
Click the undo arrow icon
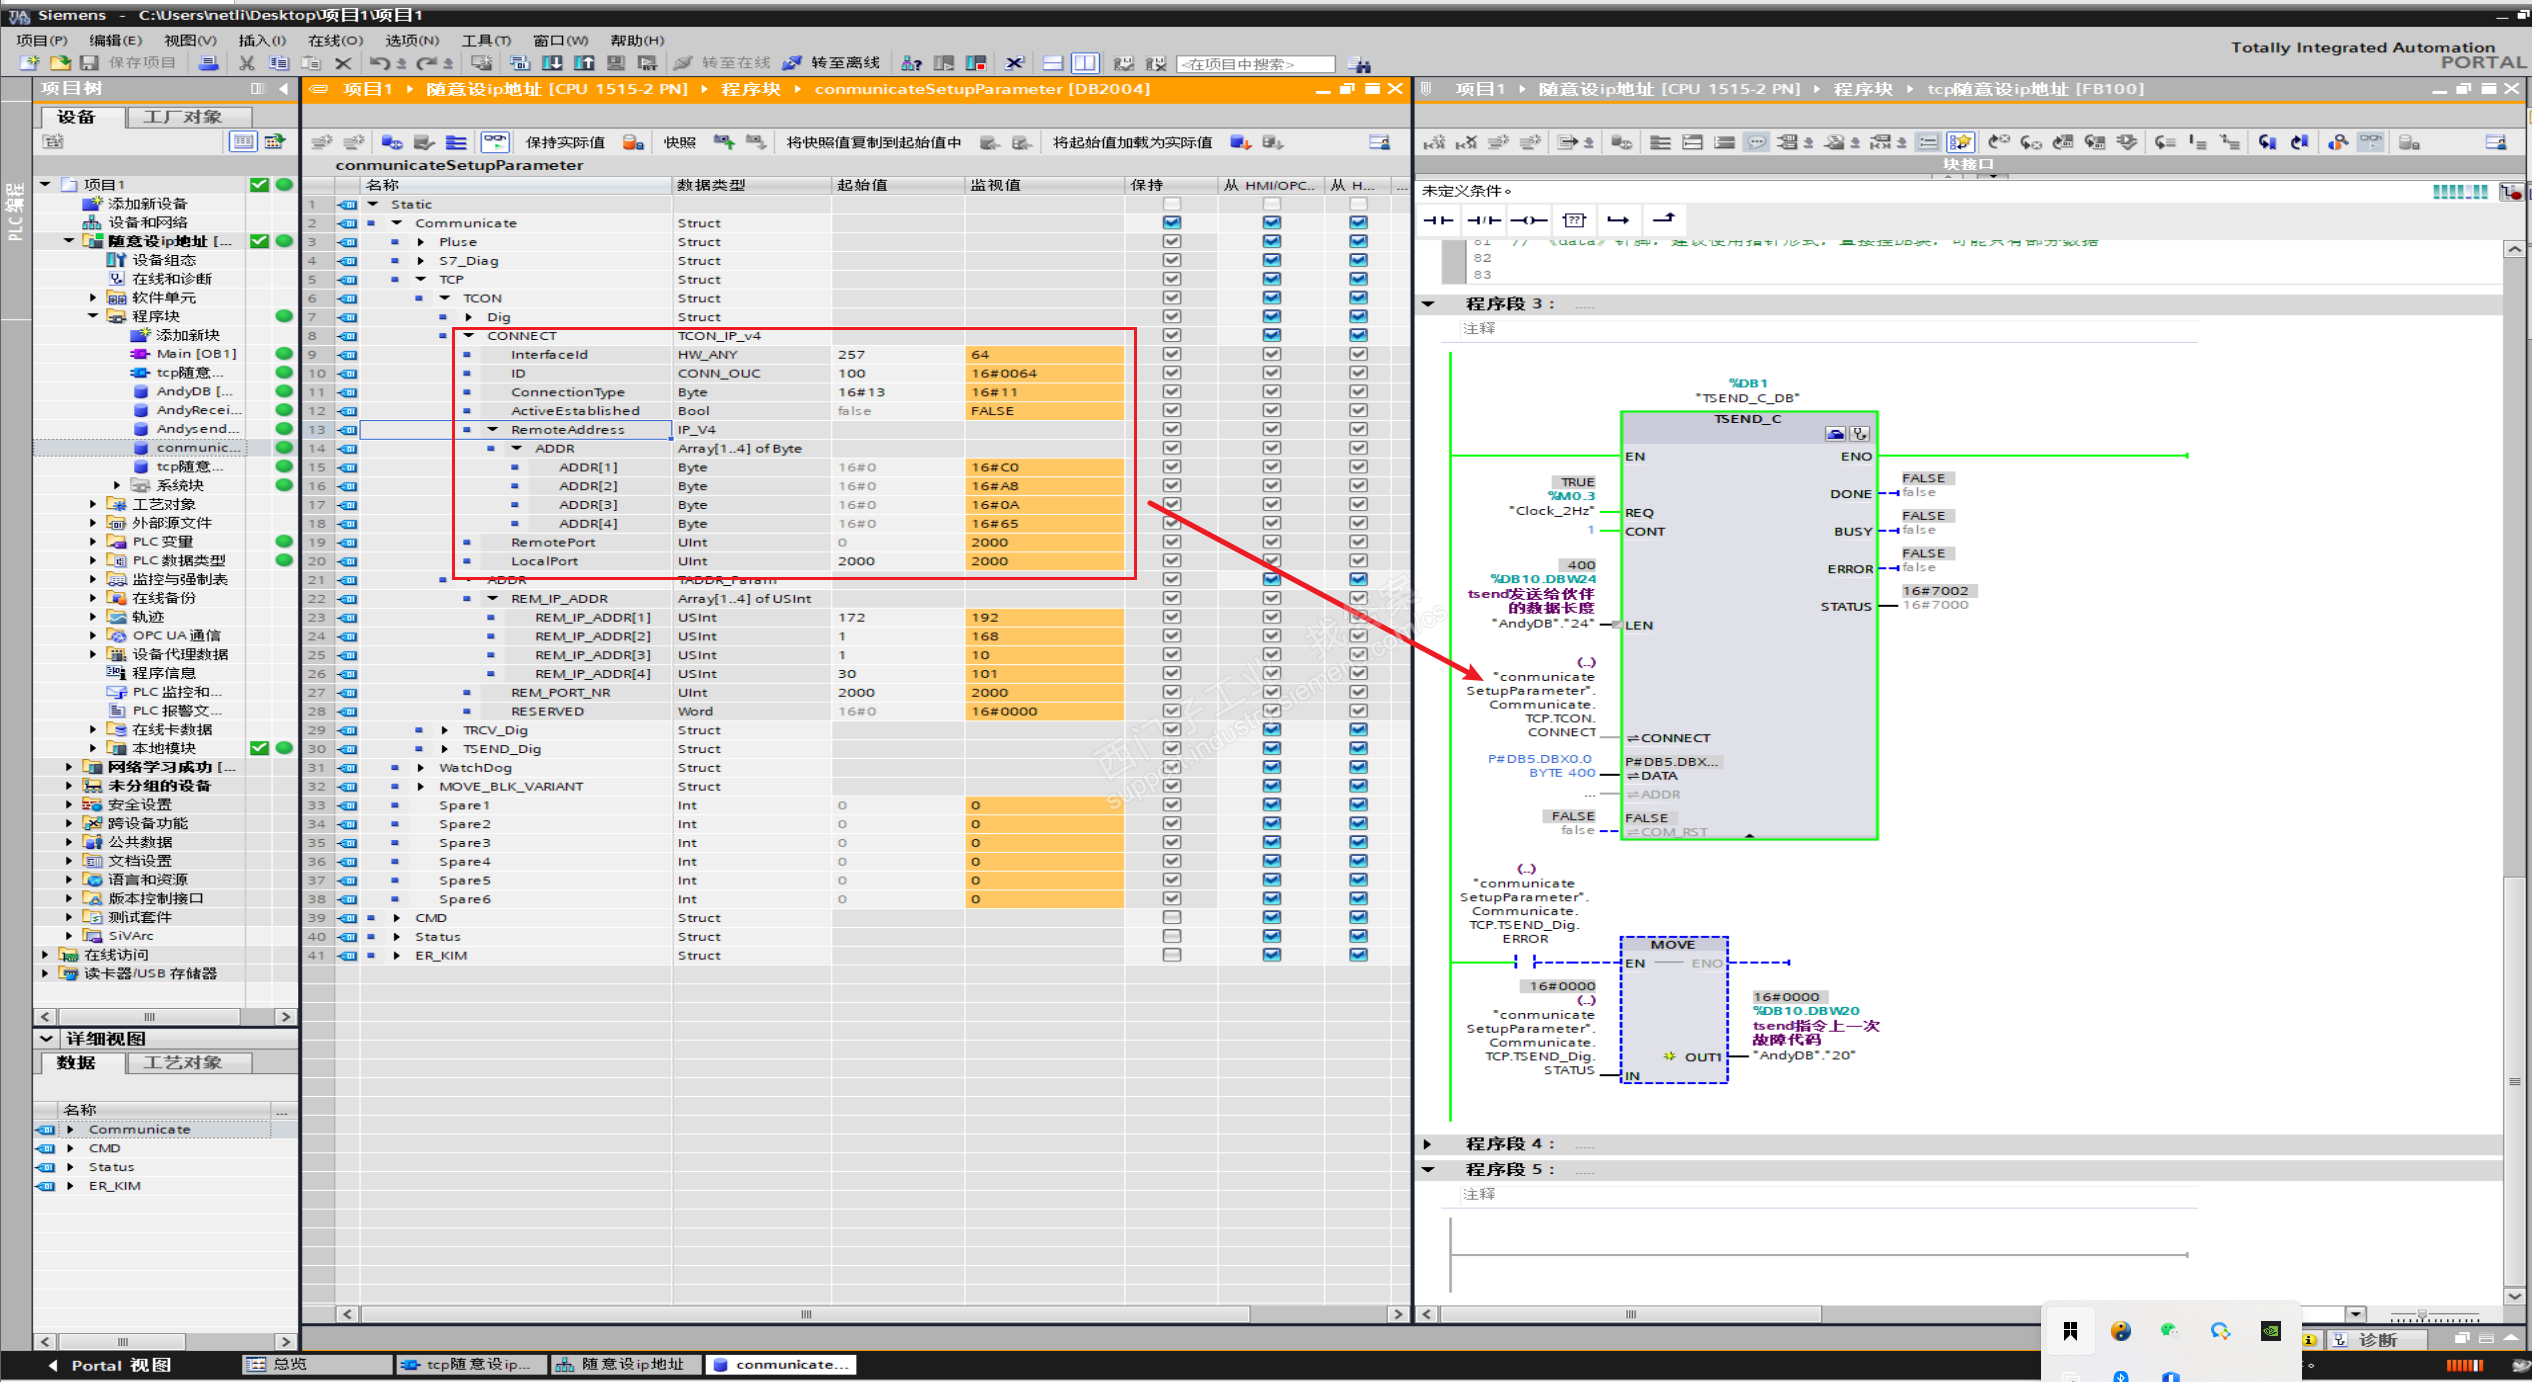(x=379, y=63)
